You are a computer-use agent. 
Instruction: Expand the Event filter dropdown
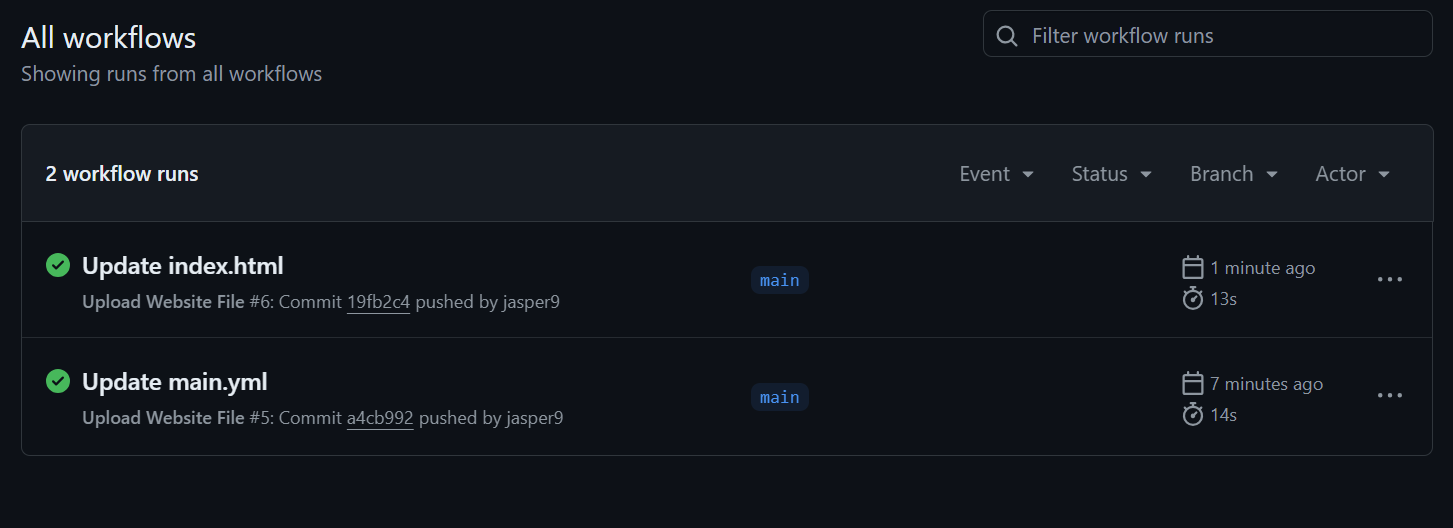click(x=996, y=174)
